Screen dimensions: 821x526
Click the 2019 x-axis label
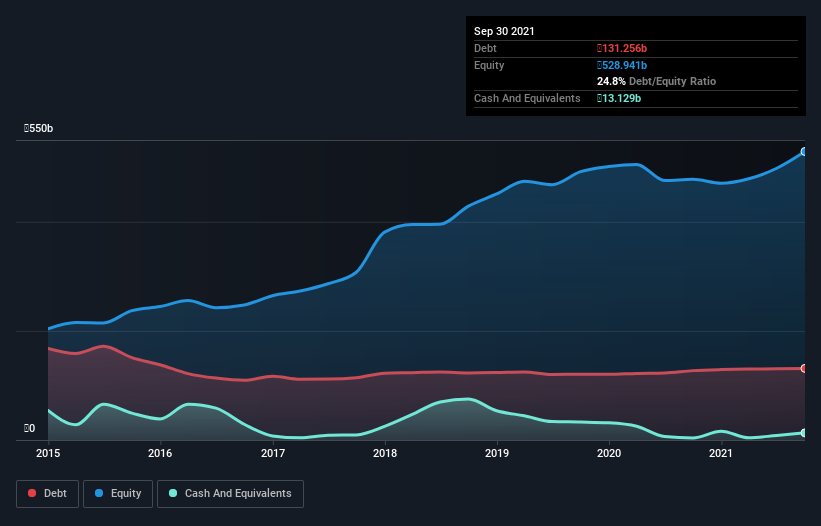click(x=497, y=453)
